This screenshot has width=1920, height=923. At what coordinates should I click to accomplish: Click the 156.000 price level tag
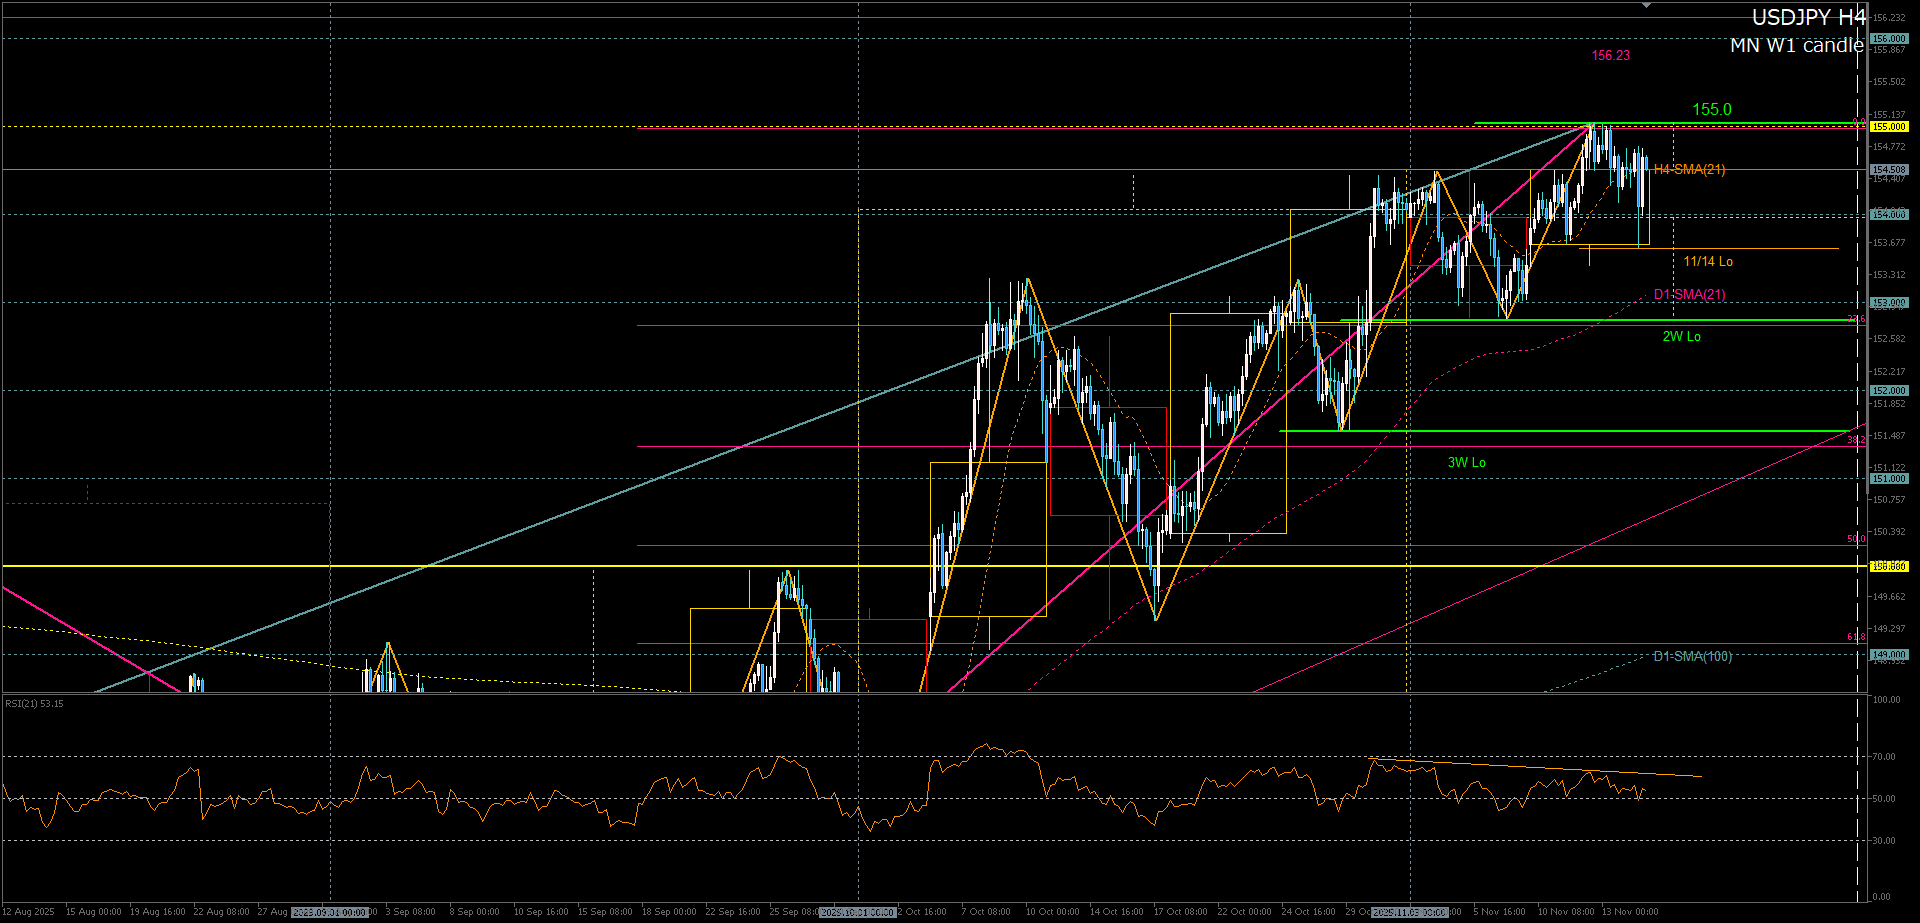[x=1889, y=39]
